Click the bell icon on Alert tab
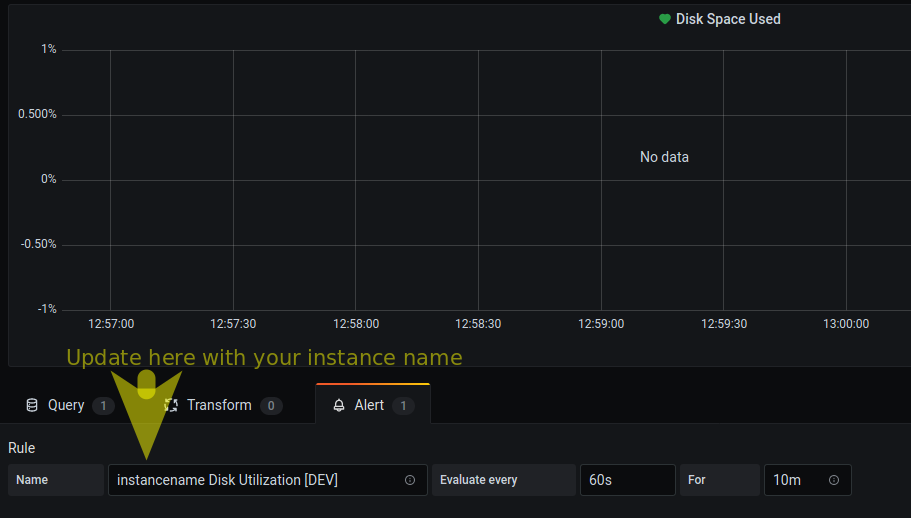Image resolution: width=911 pixels, height=518 pixels. coord(339,405)
